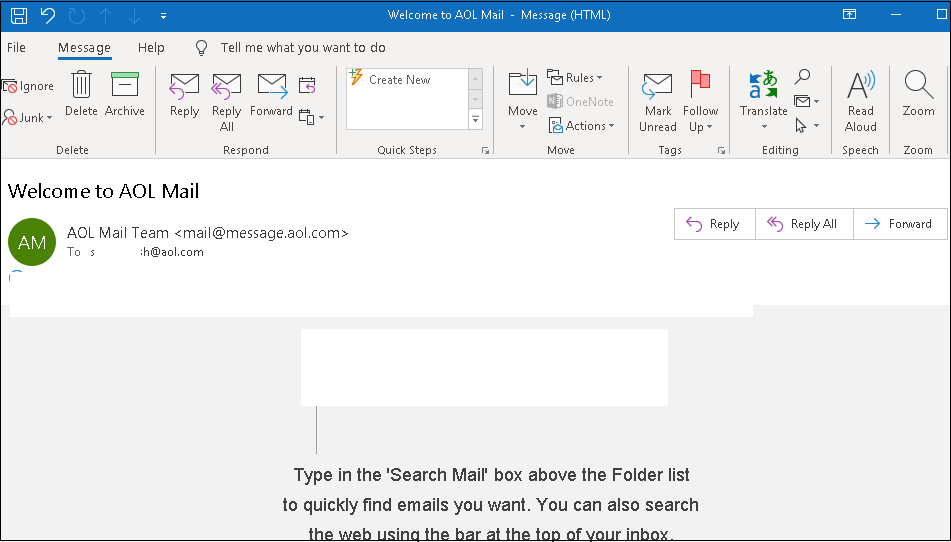Image resolution: width=951 pixels, height=542 pixels.
Task: Click the Ribbon Display Options icon
Action: click(850, 15)
